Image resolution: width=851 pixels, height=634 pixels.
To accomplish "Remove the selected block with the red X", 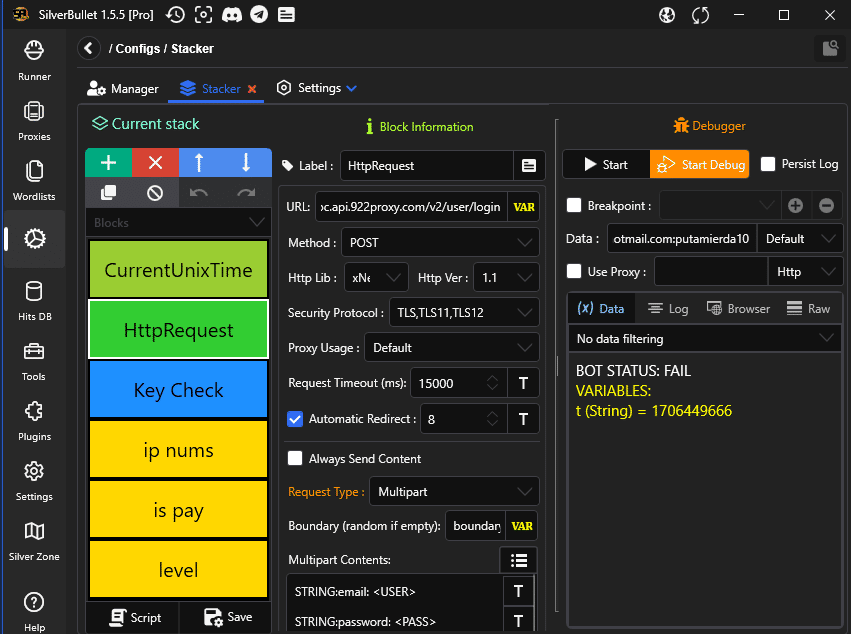I will 155,163.
